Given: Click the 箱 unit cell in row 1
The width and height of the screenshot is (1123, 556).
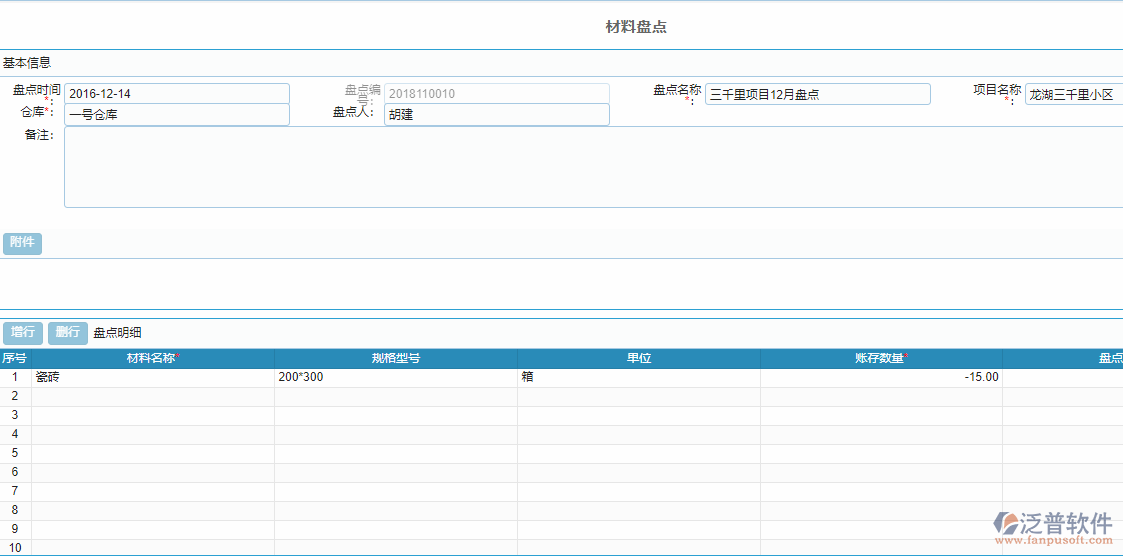Looking at the screenshot, I should click(638, 377).
